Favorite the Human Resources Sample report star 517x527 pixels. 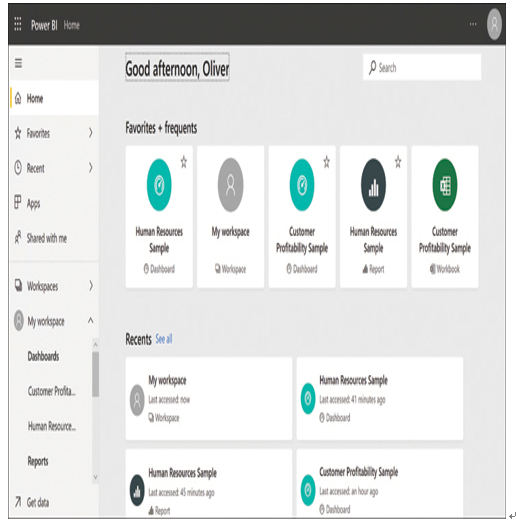pyautogui.click(x=398, y=162)
